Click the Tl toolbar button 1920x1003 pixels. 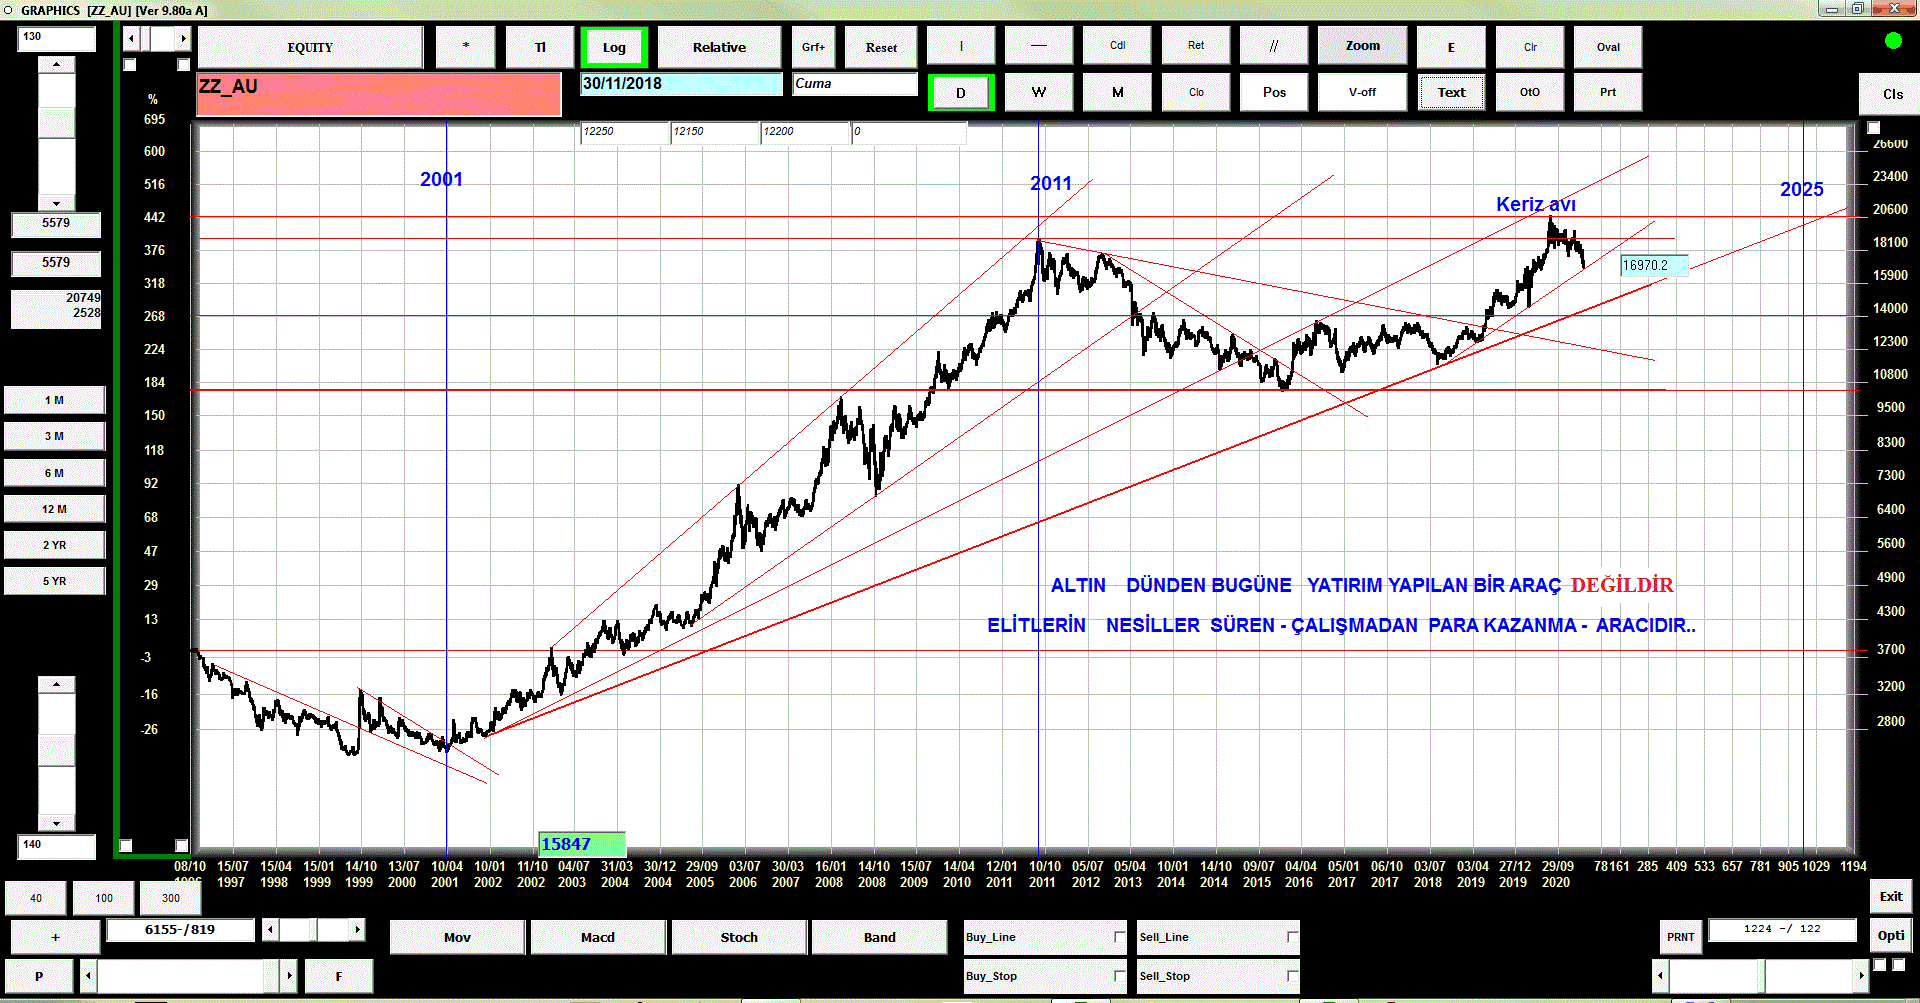coord(540,47)
